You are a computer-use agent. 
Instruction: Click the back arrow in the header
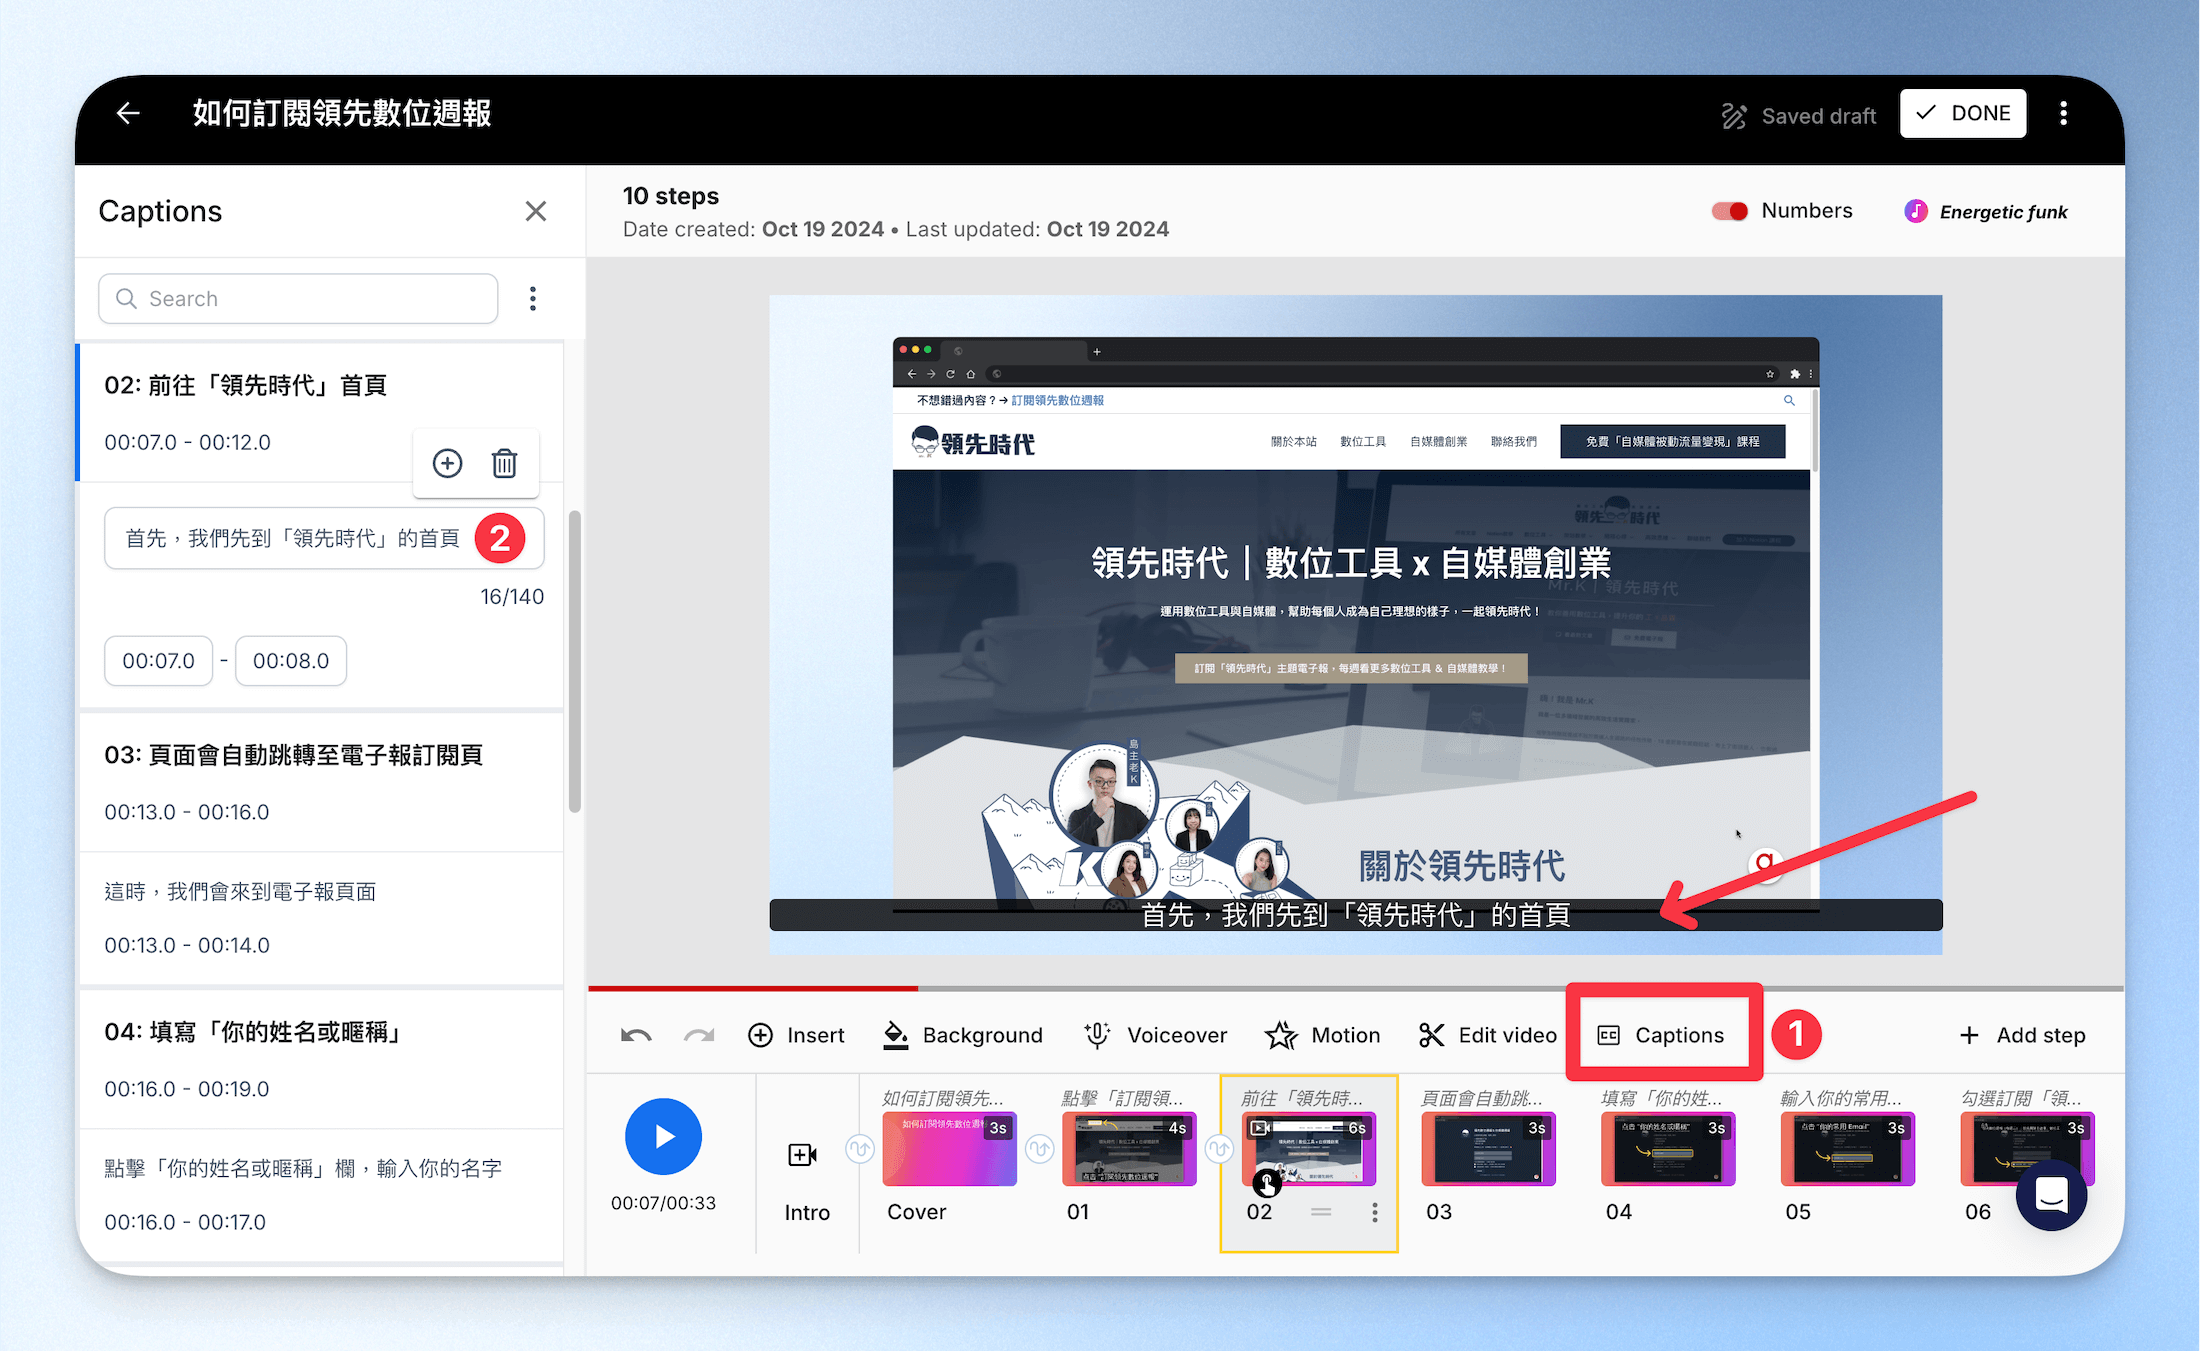click(128, 114)
